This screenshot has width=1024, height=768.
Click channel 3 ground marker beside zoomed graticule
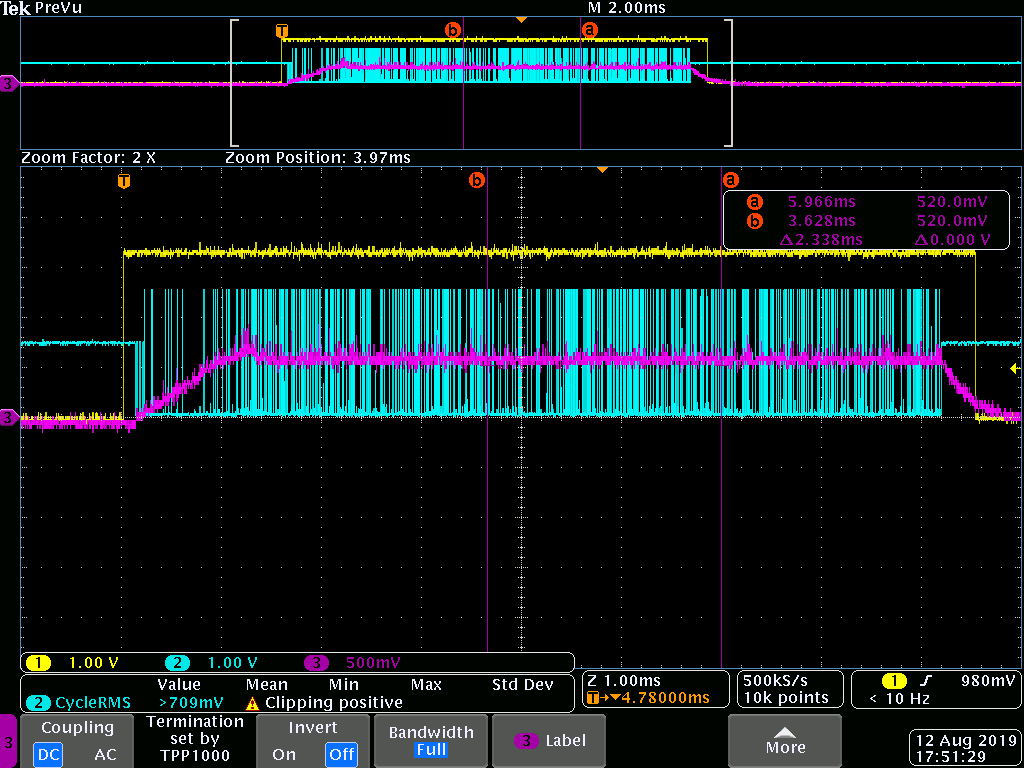coord(9,417)
